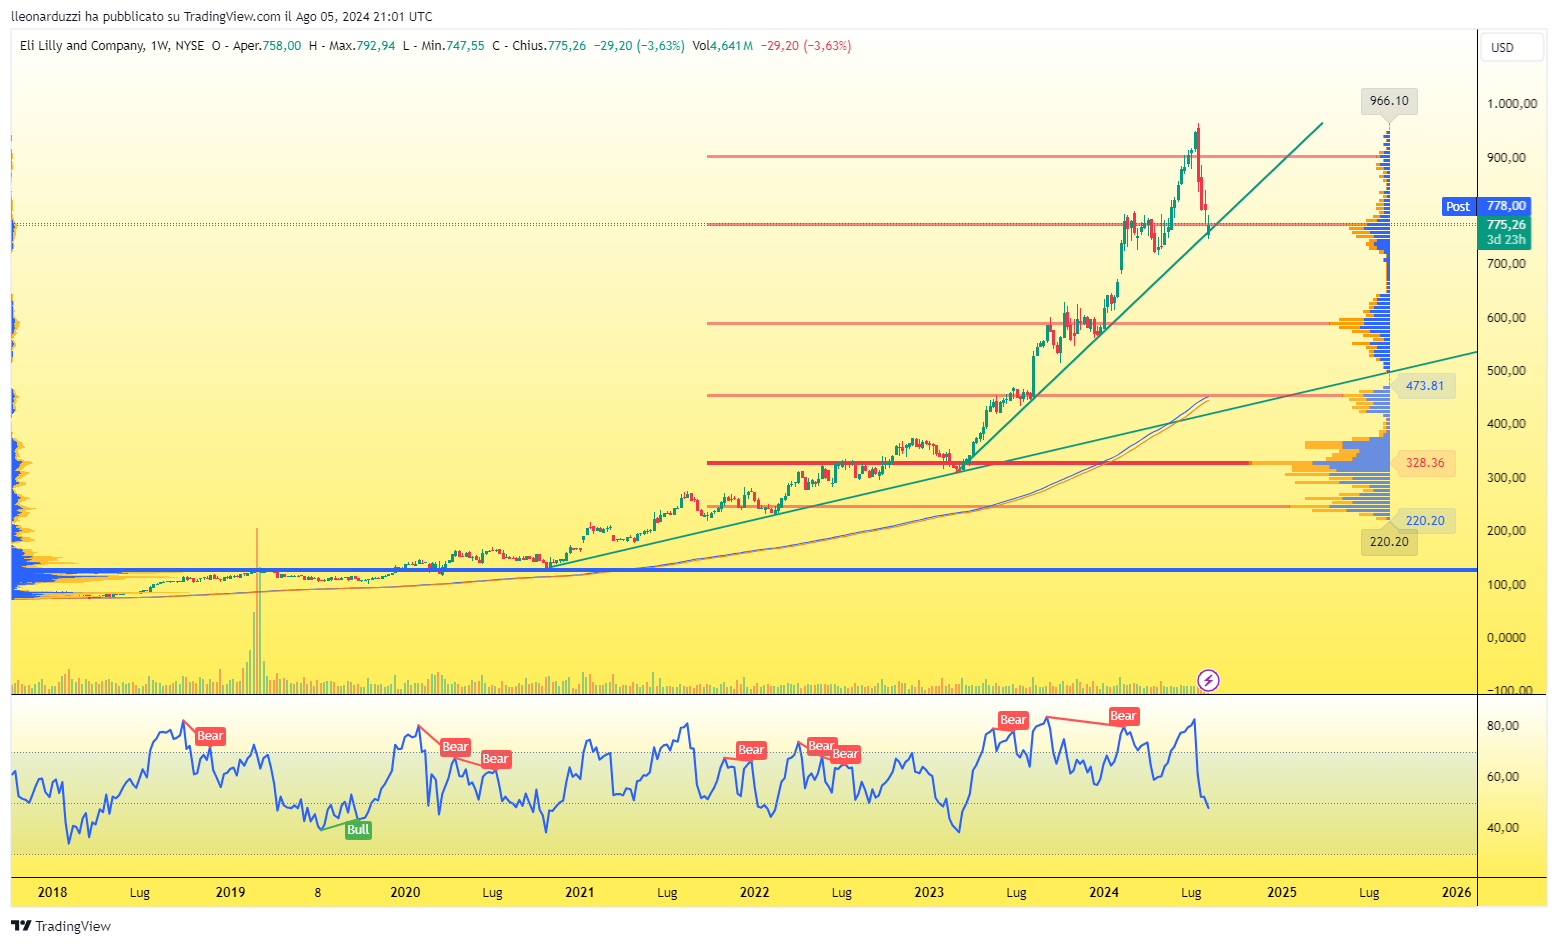Click the 500,00 price axis tick

[x=1507, y=370]
